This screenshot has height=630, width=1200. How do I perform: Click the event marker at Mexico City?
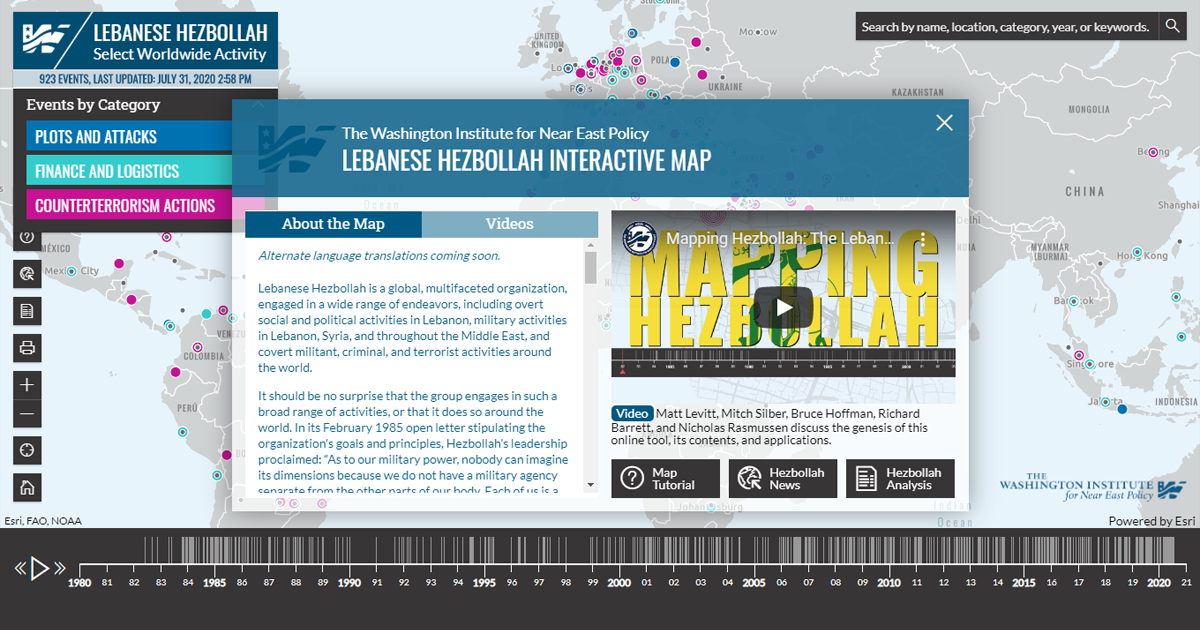click(71, 270)
